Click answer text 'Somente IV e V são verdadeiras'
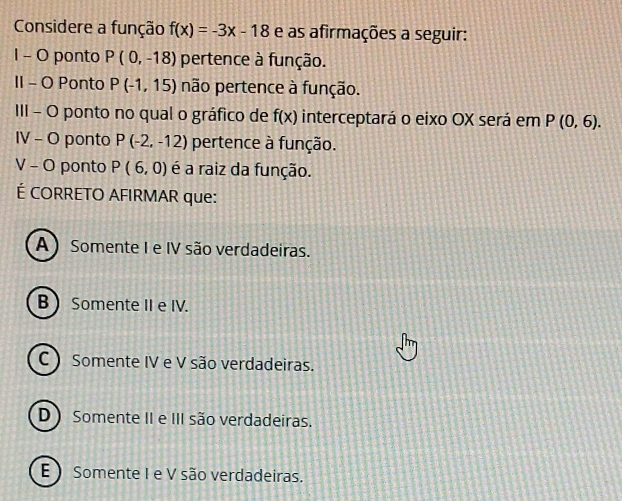This screenshot has height=501, width=622. (193, 362)
